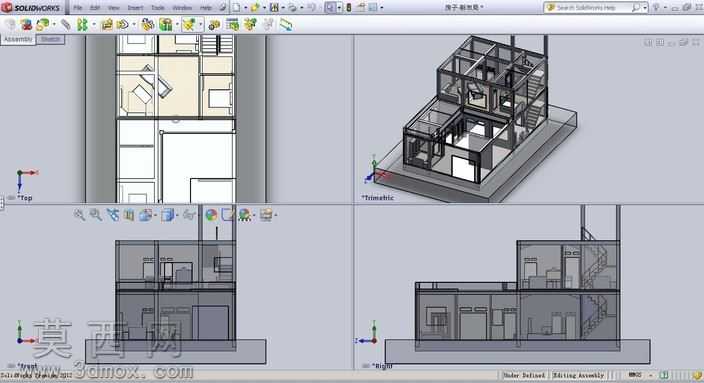Start a New Motion Study
Screen dimensions: 704x383
coord(214,24)
